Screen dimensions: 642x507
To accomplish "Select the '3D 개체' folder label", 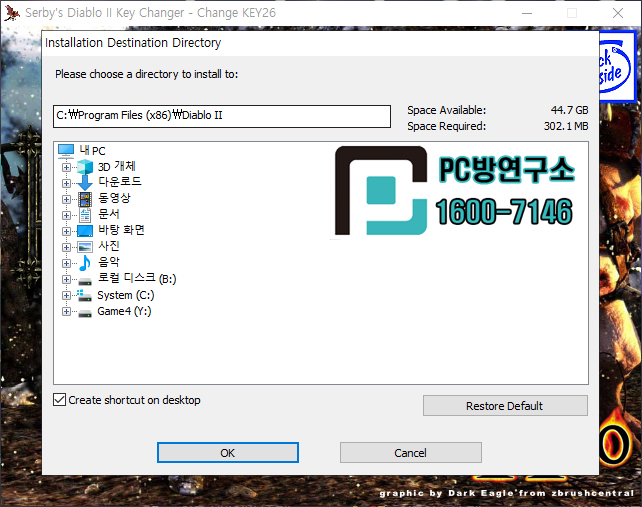I will pyautogui.click(x=117, y=167).
